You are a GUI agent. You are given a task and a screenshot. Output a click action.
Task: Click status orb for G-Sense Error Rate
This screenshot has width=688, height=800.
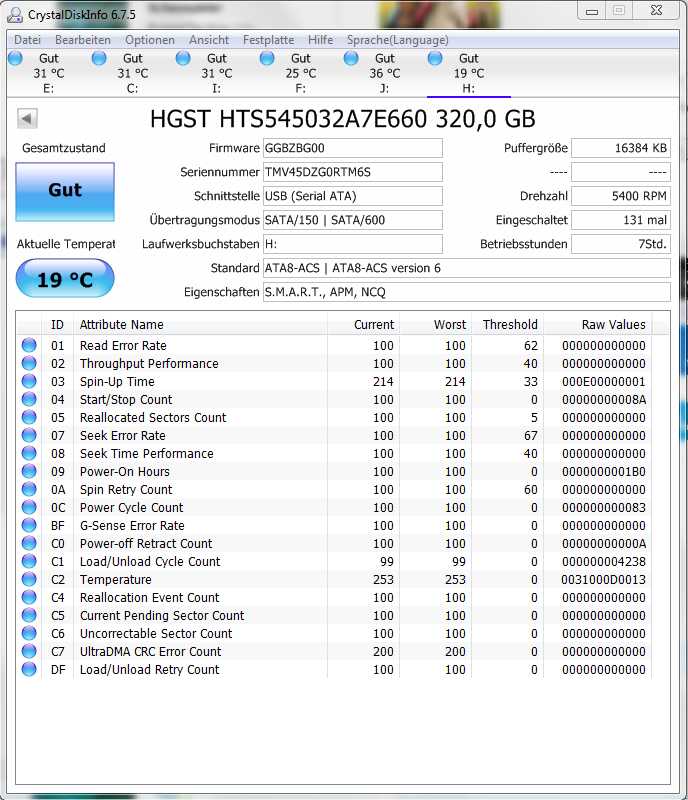29,525
